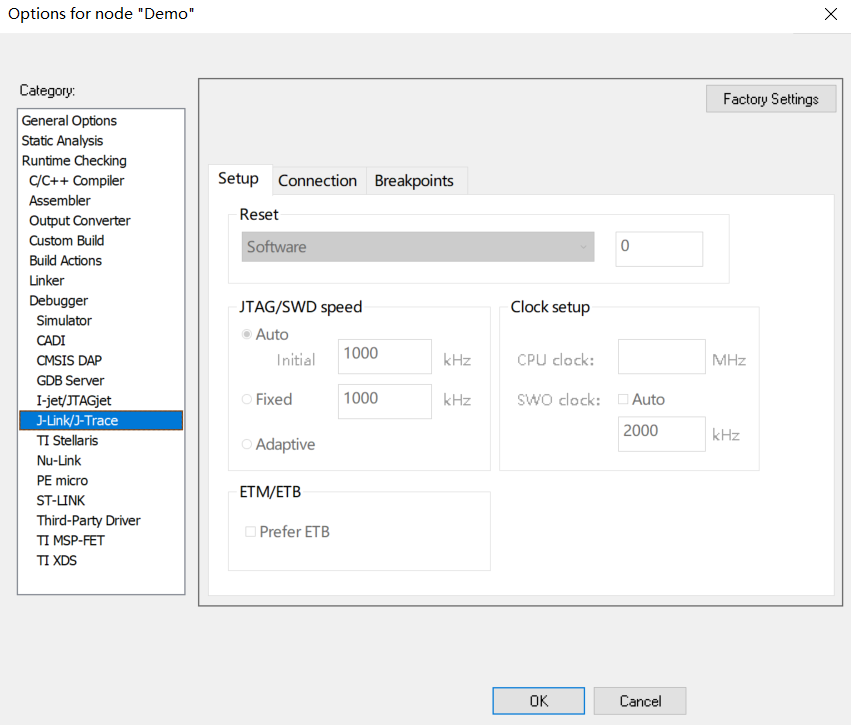Select Static Analysis category
851x725 pixels.
[62, 141]
